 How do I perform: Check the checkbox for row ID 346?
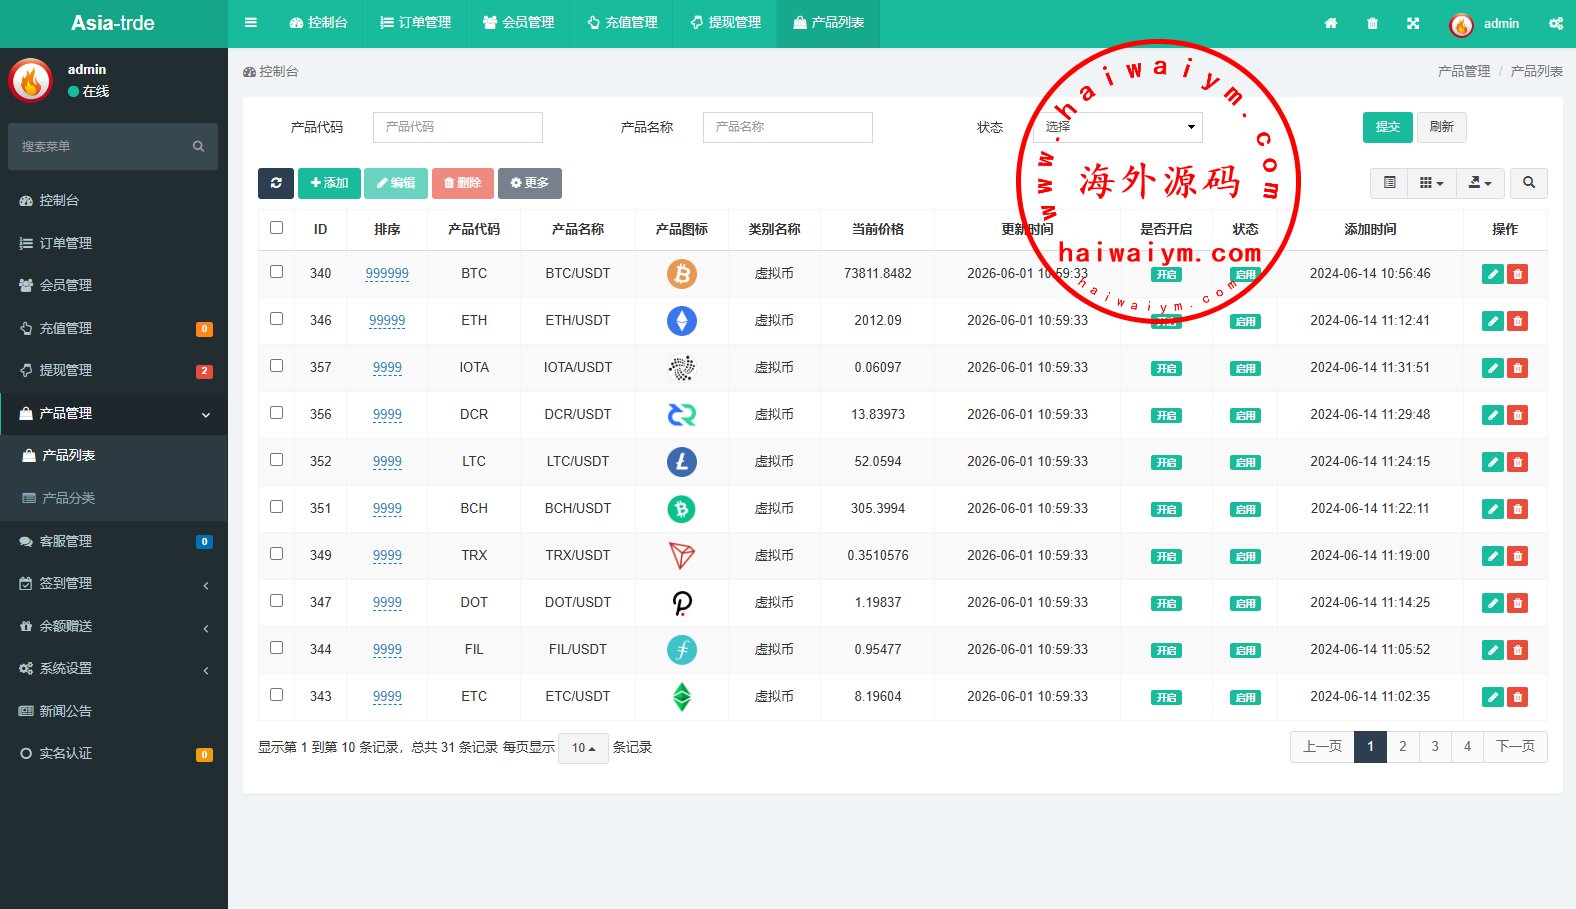(276, 319)
